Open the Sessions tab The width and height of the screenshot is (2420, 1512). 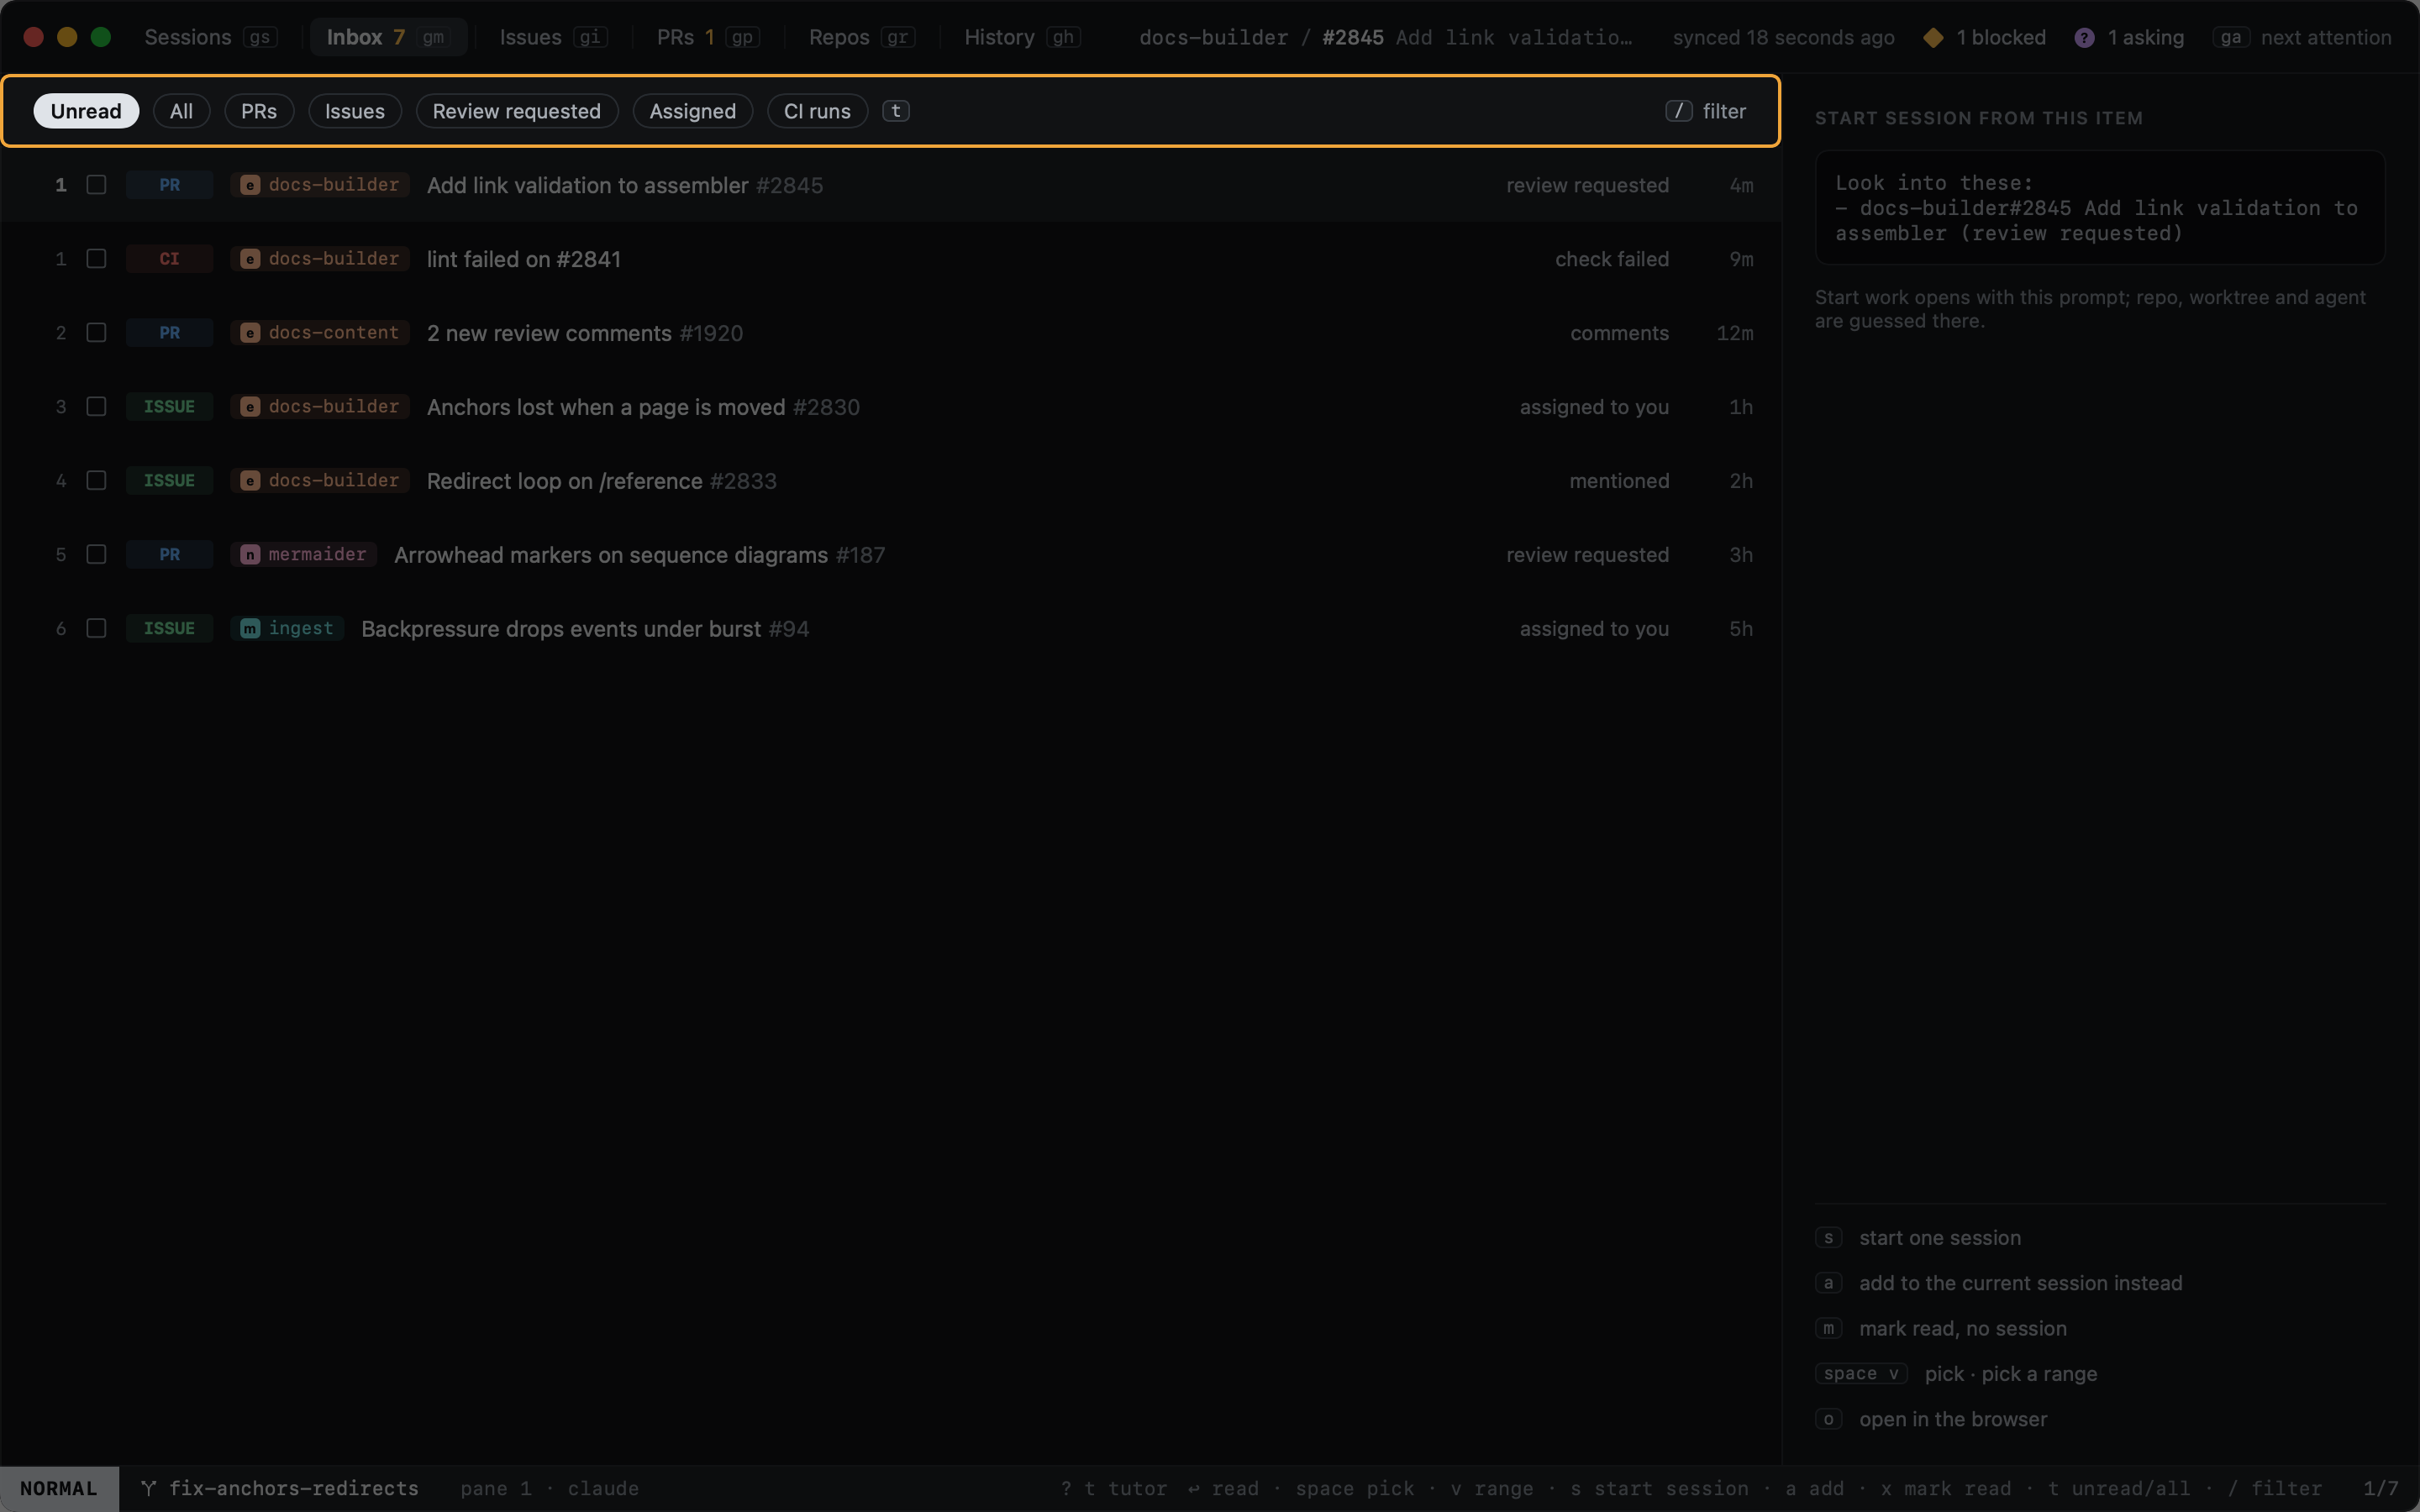[x=210, y=37]
